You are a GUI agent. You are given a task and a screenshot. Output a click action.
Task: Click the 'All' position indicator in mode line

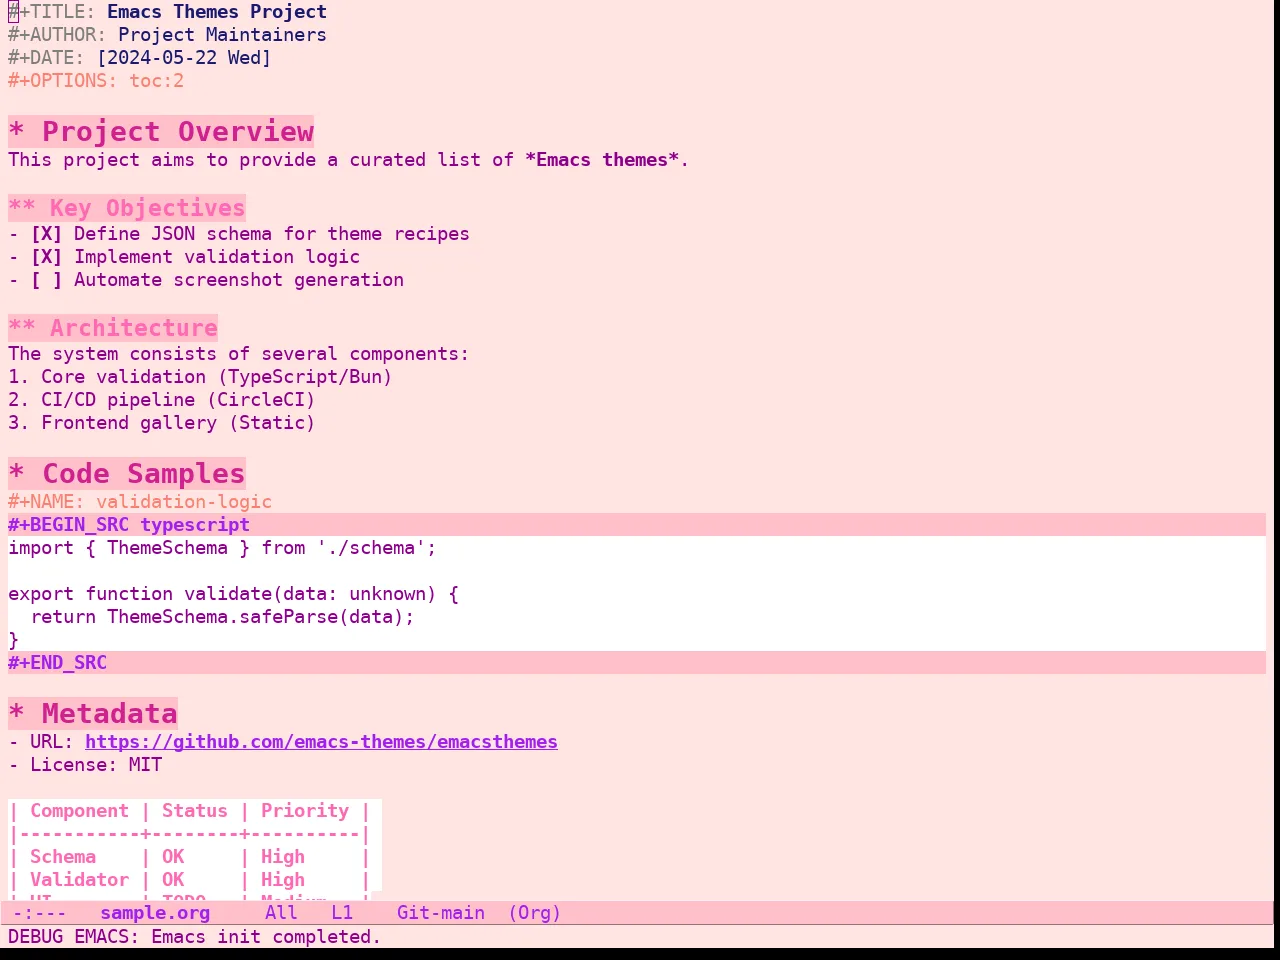(281, 913)
